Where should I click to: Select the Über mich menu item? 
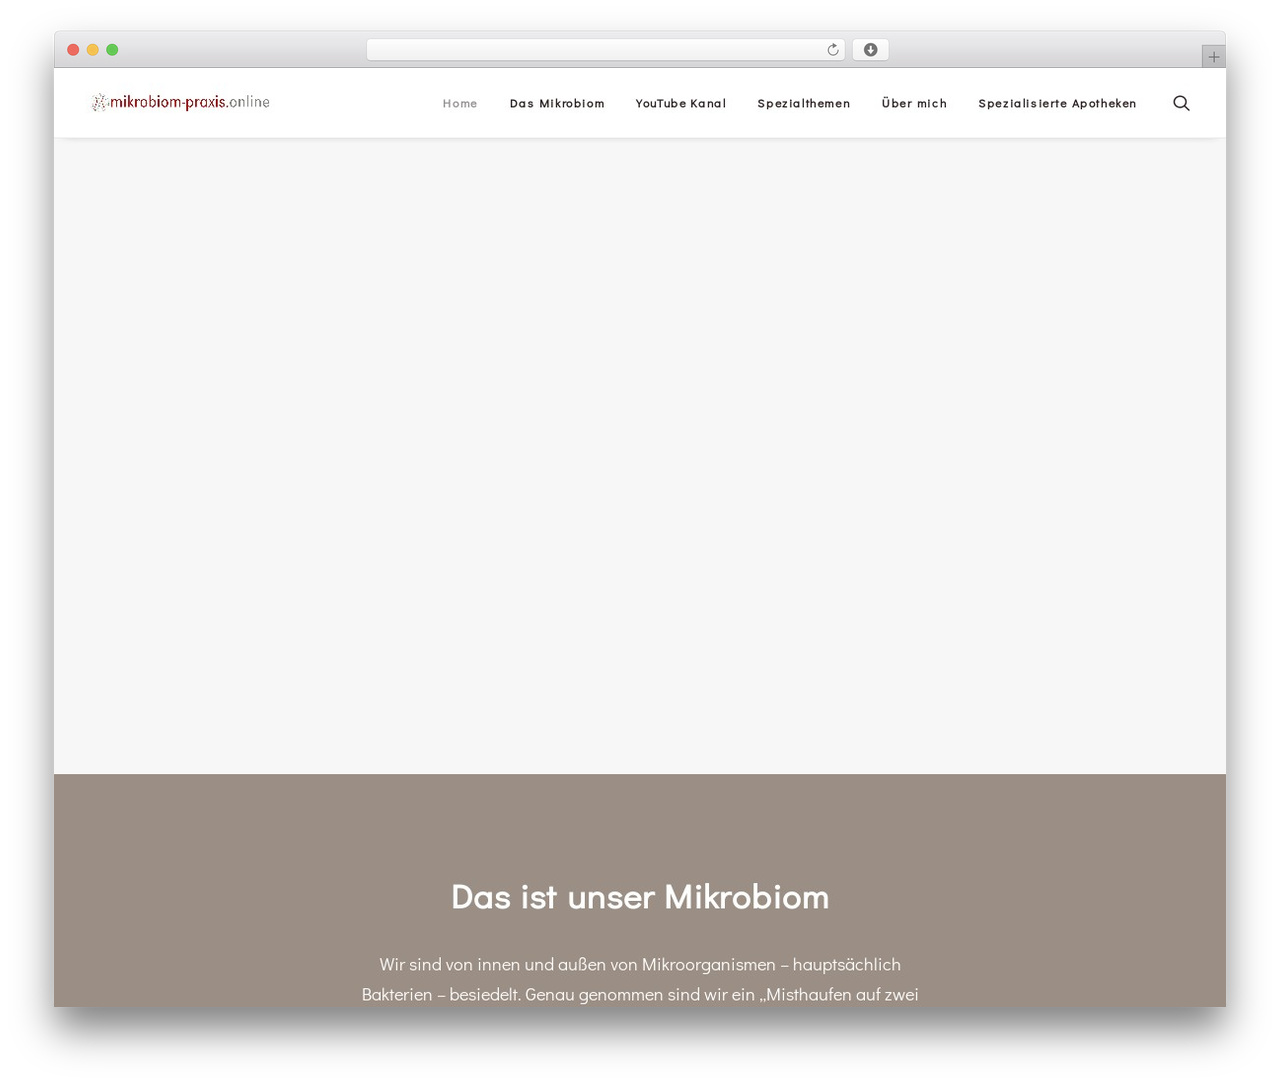pyautogui.click(x=914, y=103)
